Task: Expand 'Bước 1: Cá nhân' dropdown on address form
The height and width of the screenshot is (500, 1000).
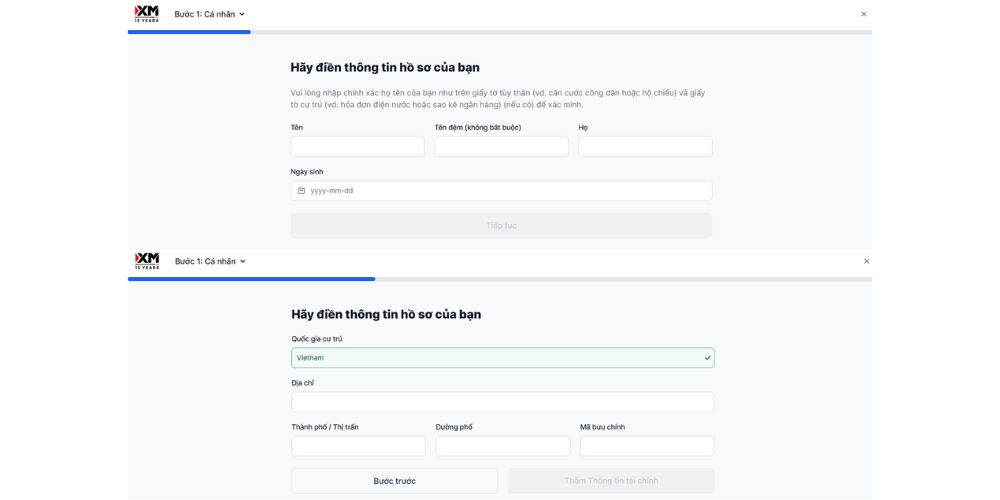Action: 210,261
